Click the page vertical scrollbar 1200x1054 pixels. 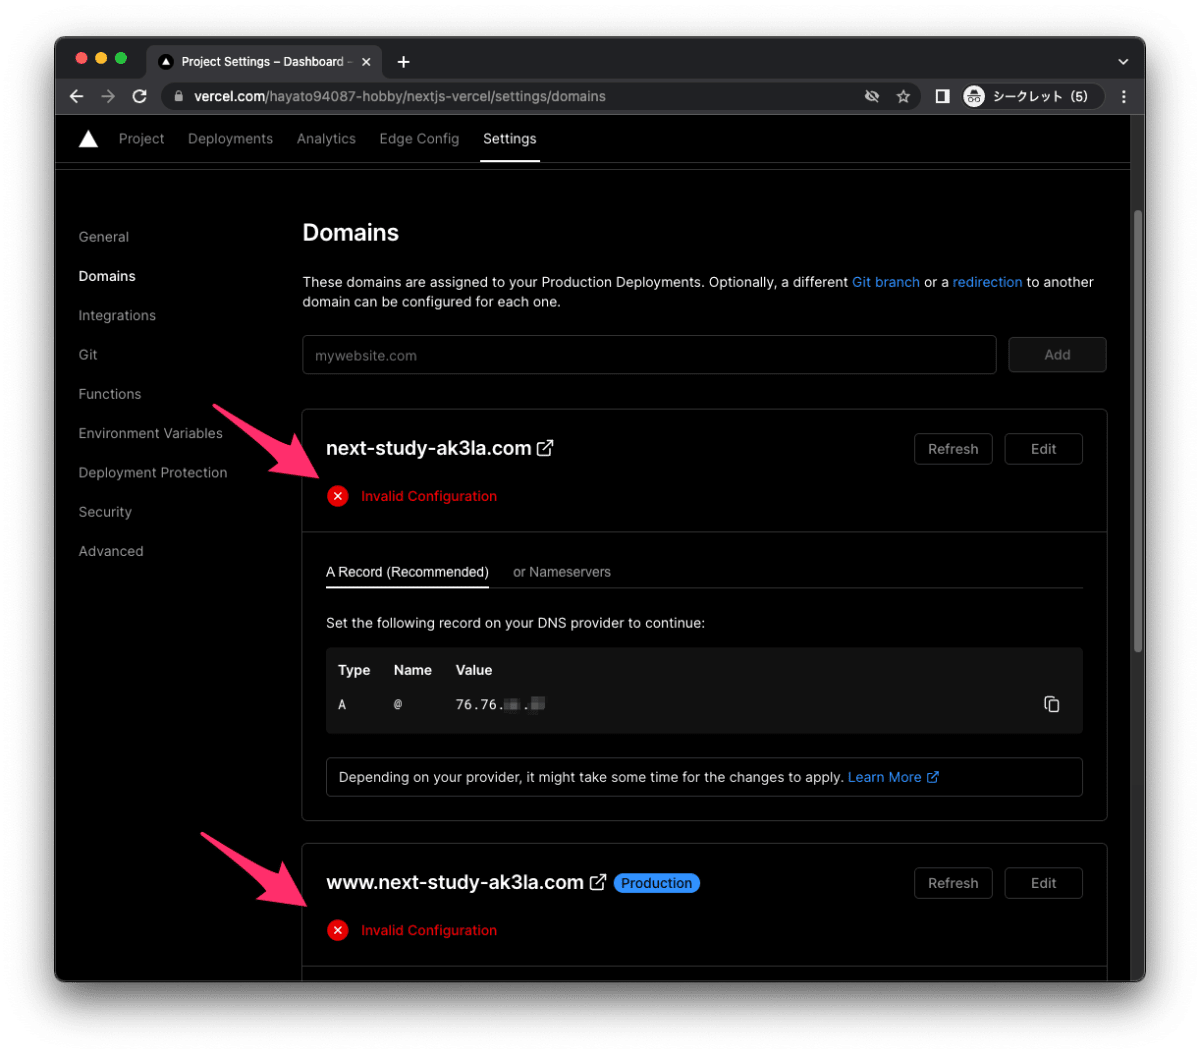click(x=1138, y=430)
